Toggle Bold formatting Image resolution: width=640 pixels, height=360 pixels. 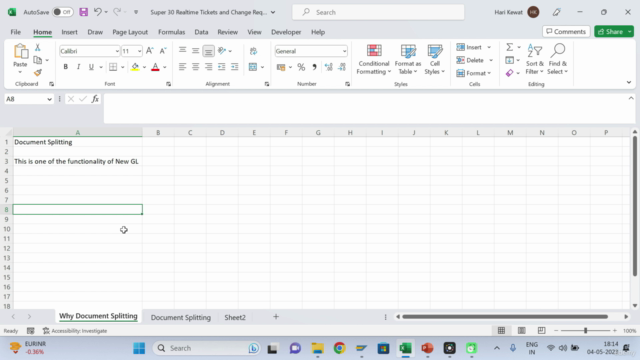[x=65, y=67]
